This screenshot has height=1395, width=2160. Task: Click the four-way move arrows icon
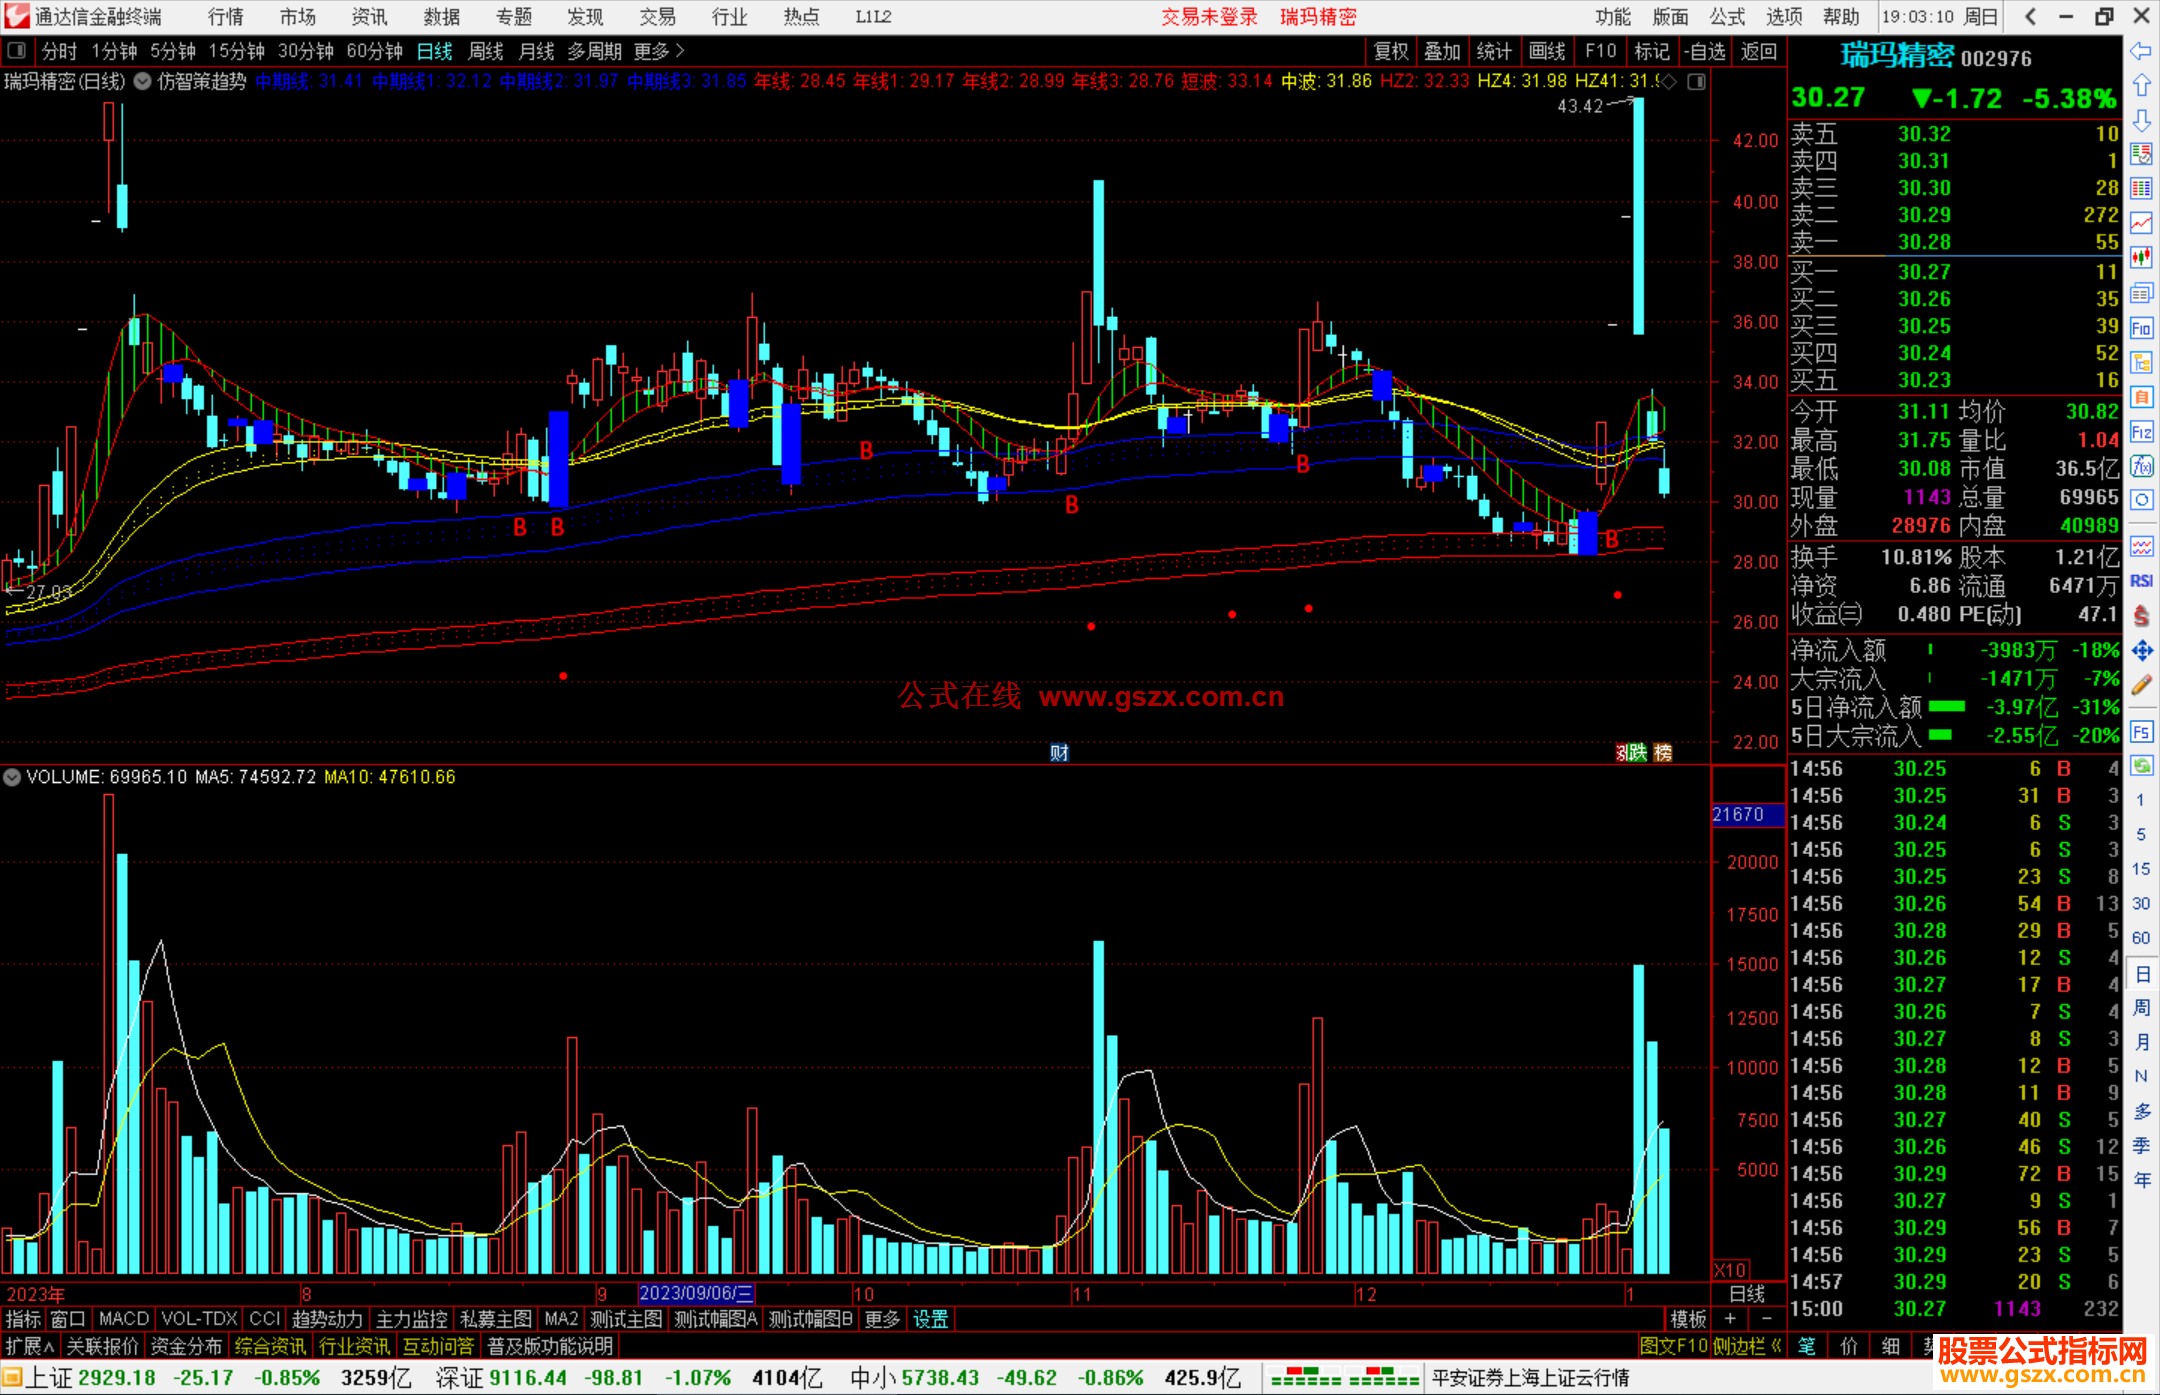(2141, 651)
